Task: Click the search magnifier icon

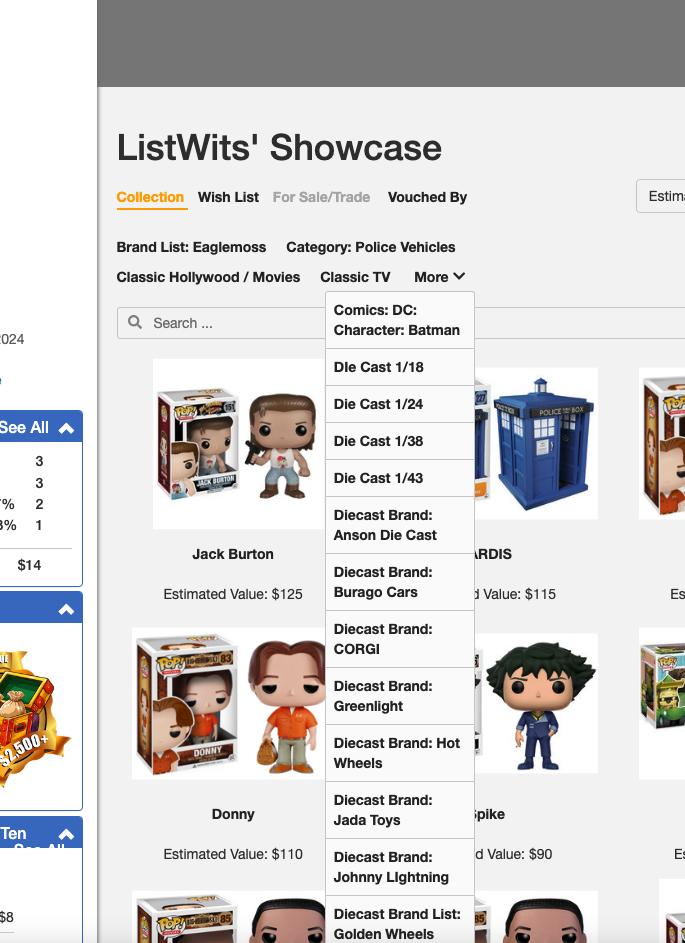Action: [x=135, y=322]
